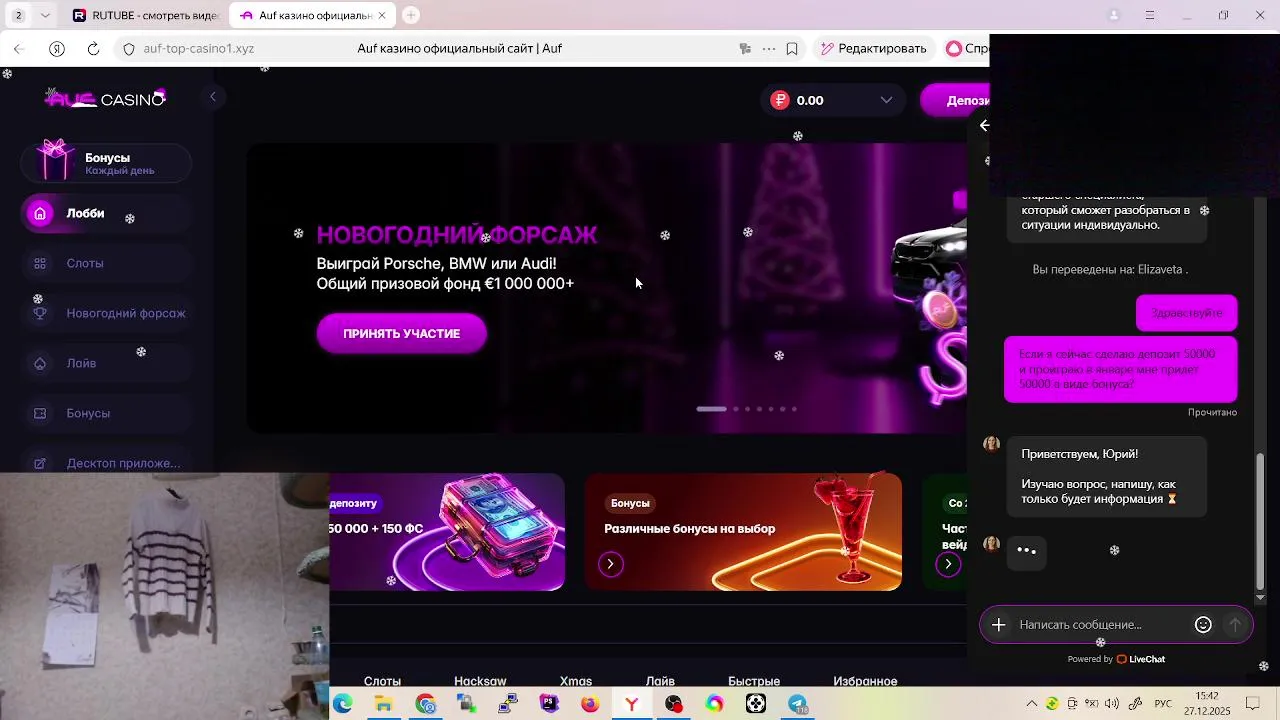Open File Explorer from taskbar
The width and height of the screenshot is (1280, 720).
pos(384,704)
